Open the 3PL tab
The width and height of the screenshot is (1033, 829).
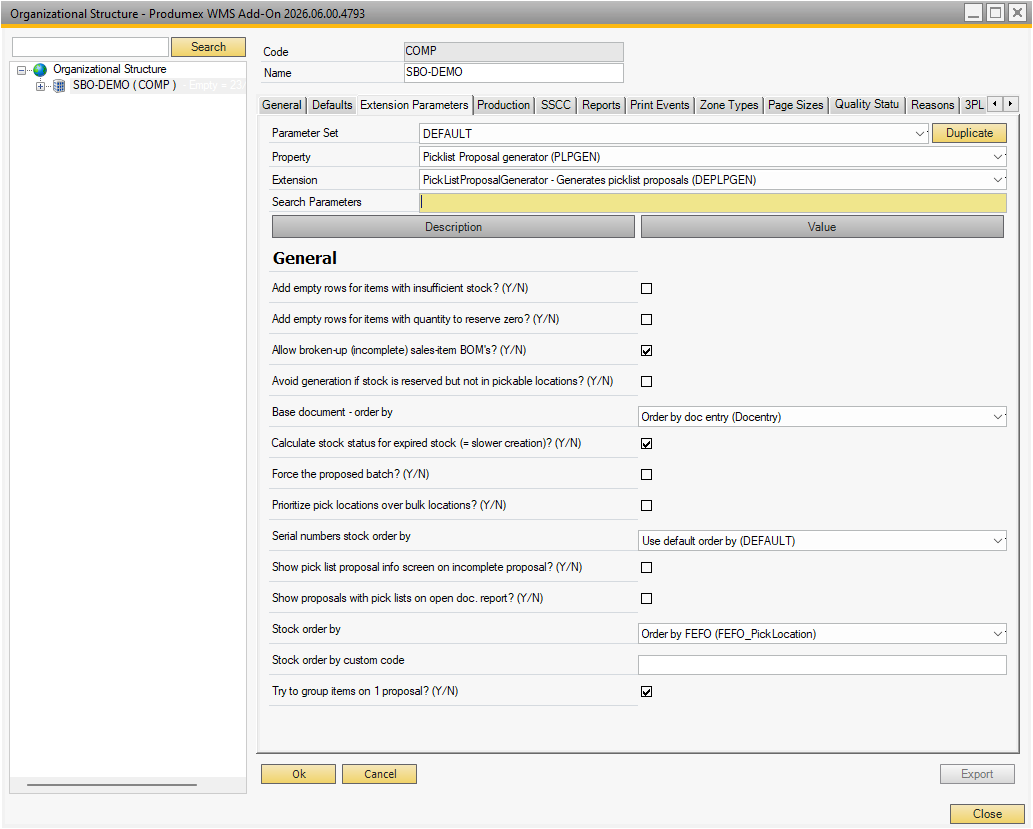tap(974, 105)
